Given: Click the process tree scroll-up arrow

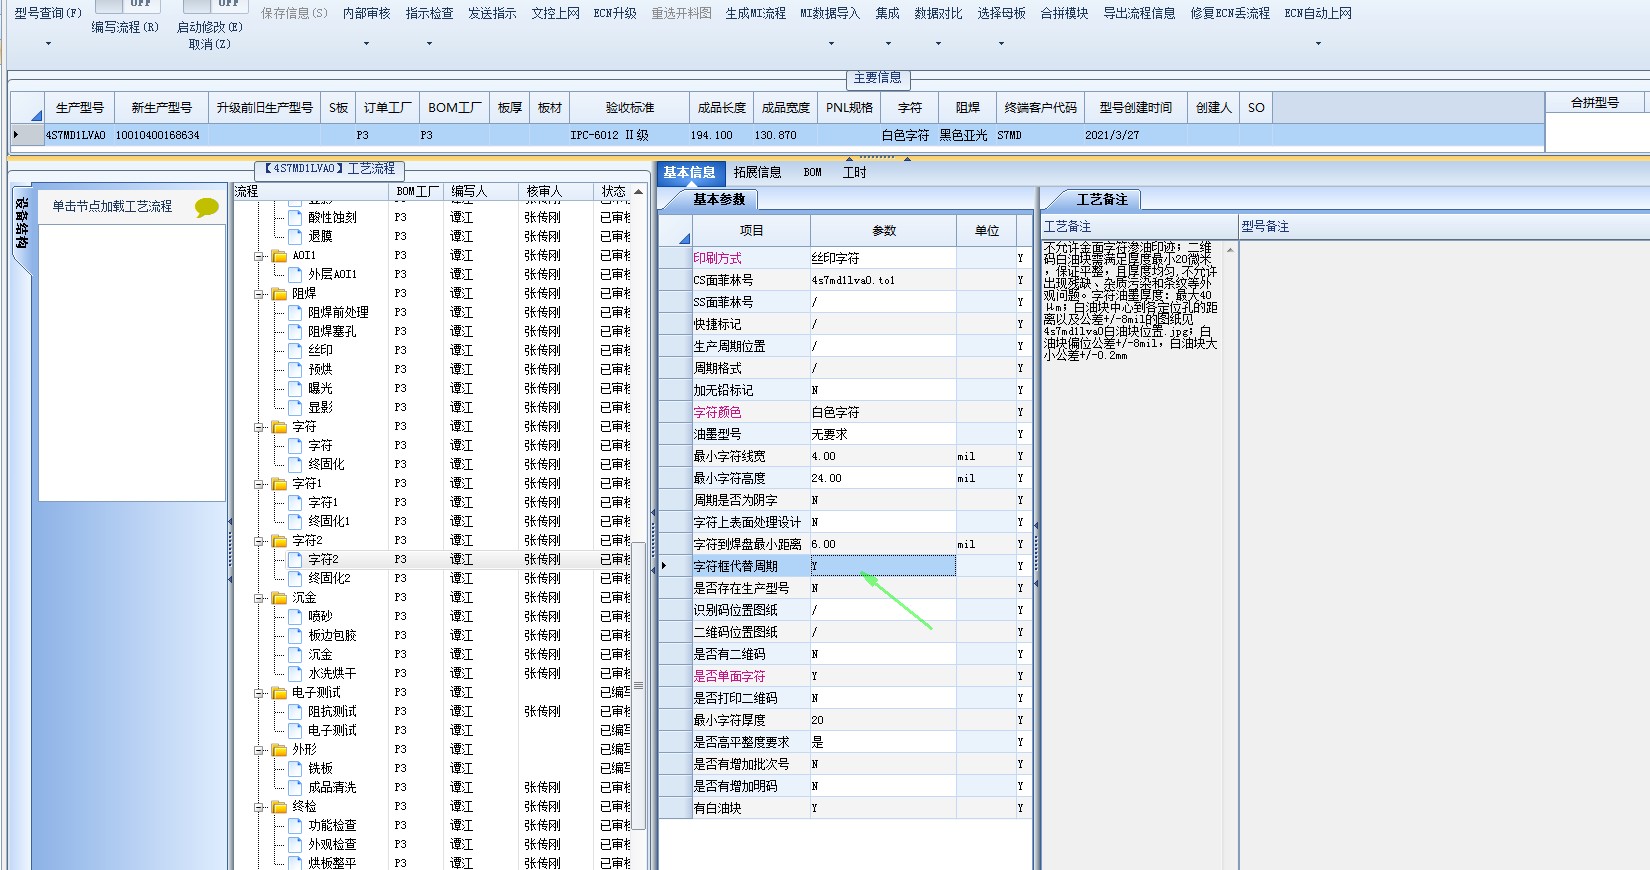Looking at the screenshot, I should click(x=639, y=191).
